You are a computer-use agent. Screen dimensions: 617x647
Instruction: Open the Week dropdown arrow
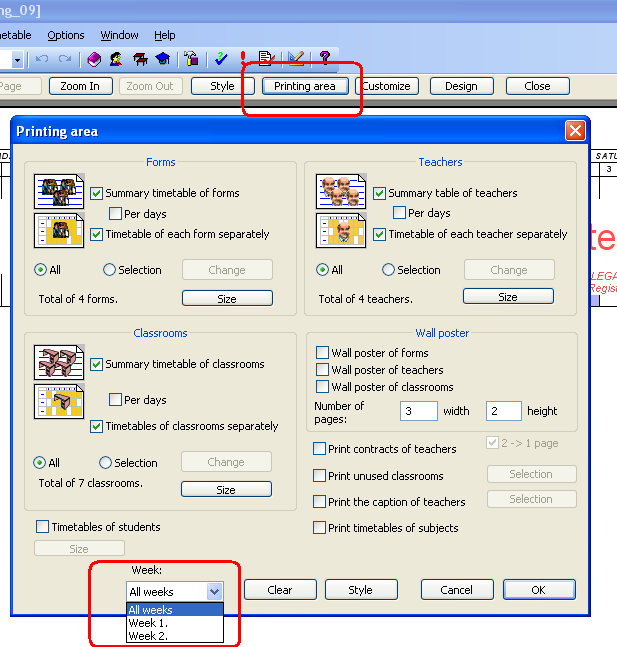click(214, 591)
